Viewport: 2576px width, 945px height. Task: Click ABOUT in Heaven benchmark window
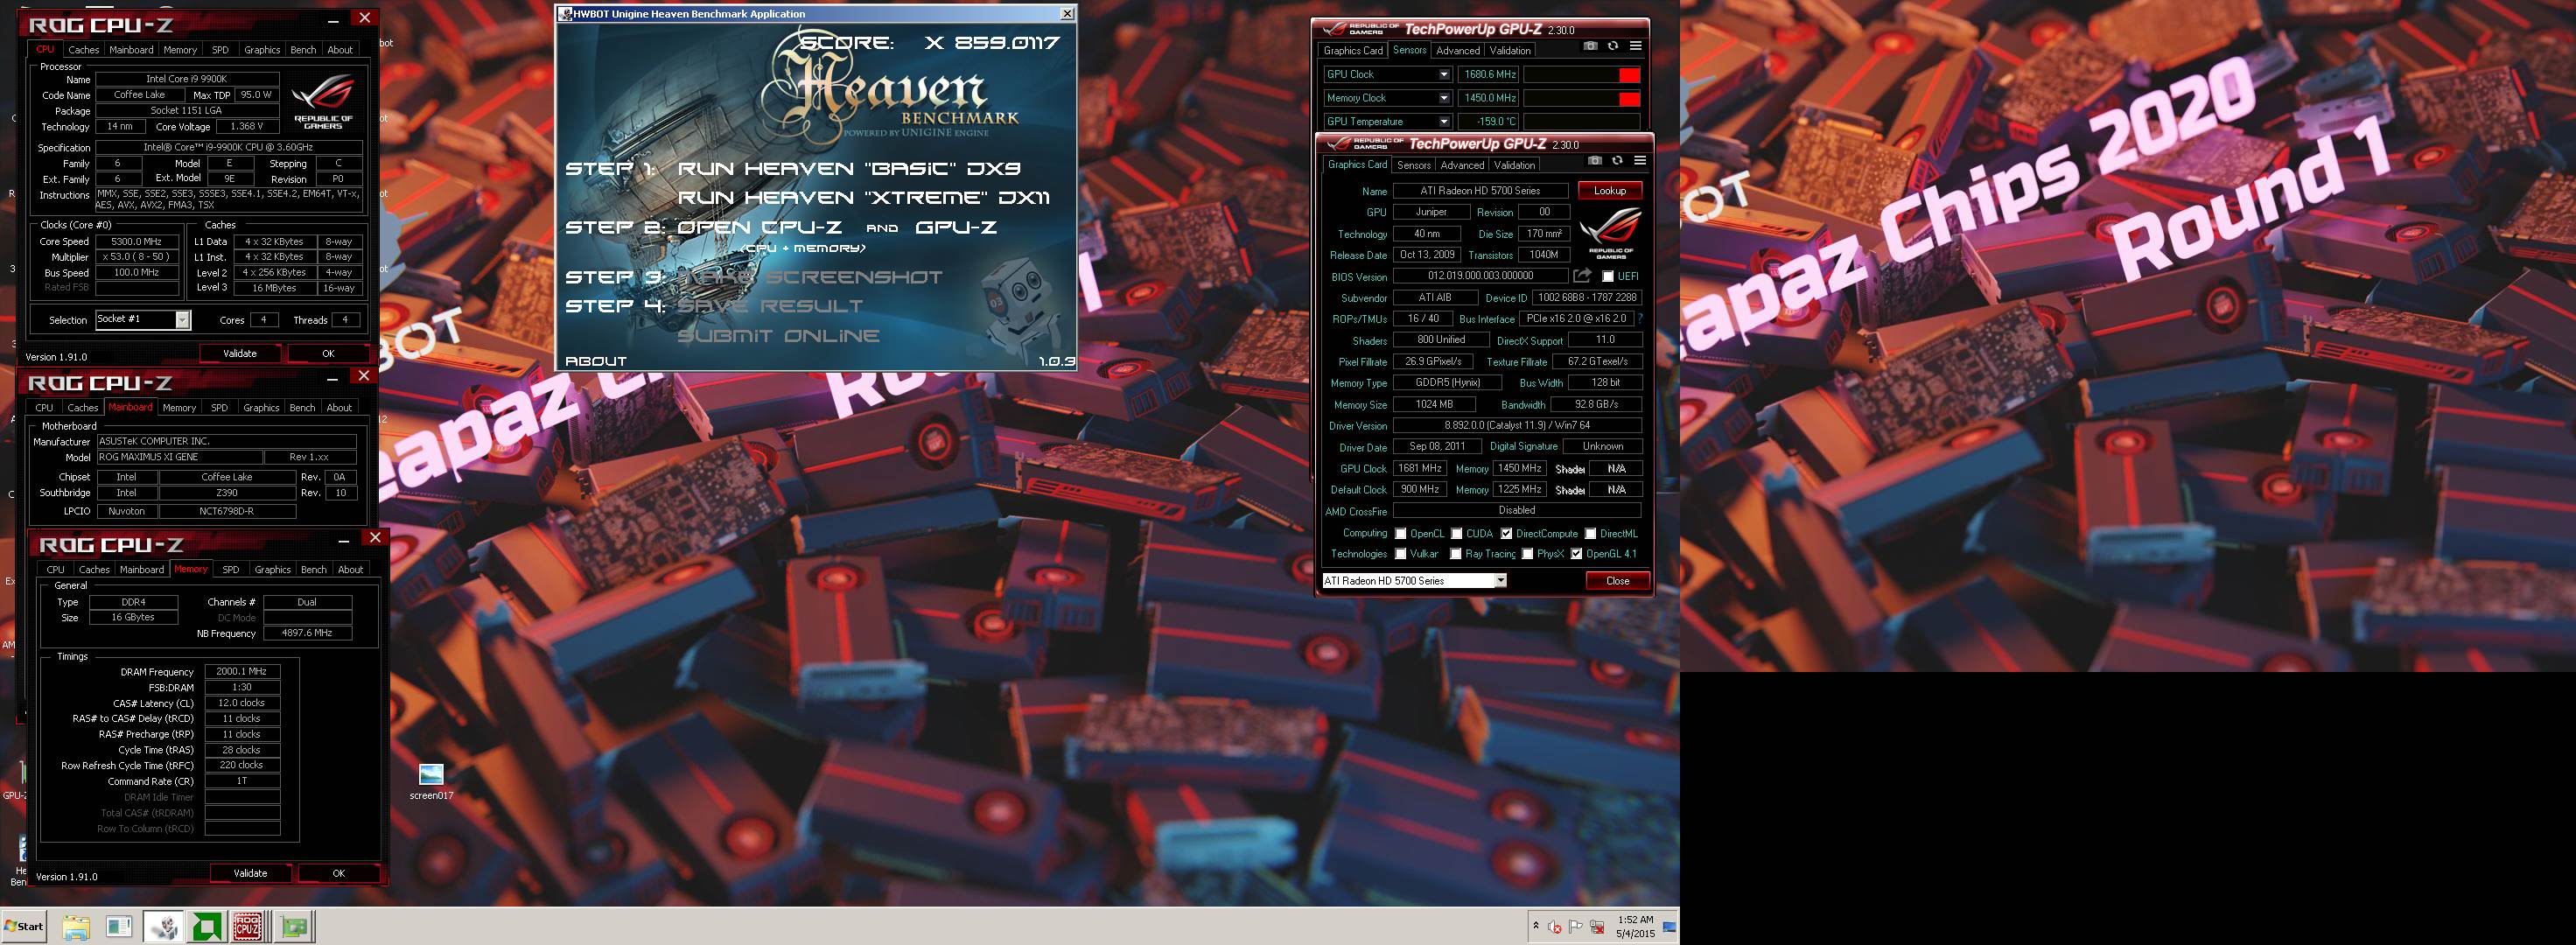[596, 361]
